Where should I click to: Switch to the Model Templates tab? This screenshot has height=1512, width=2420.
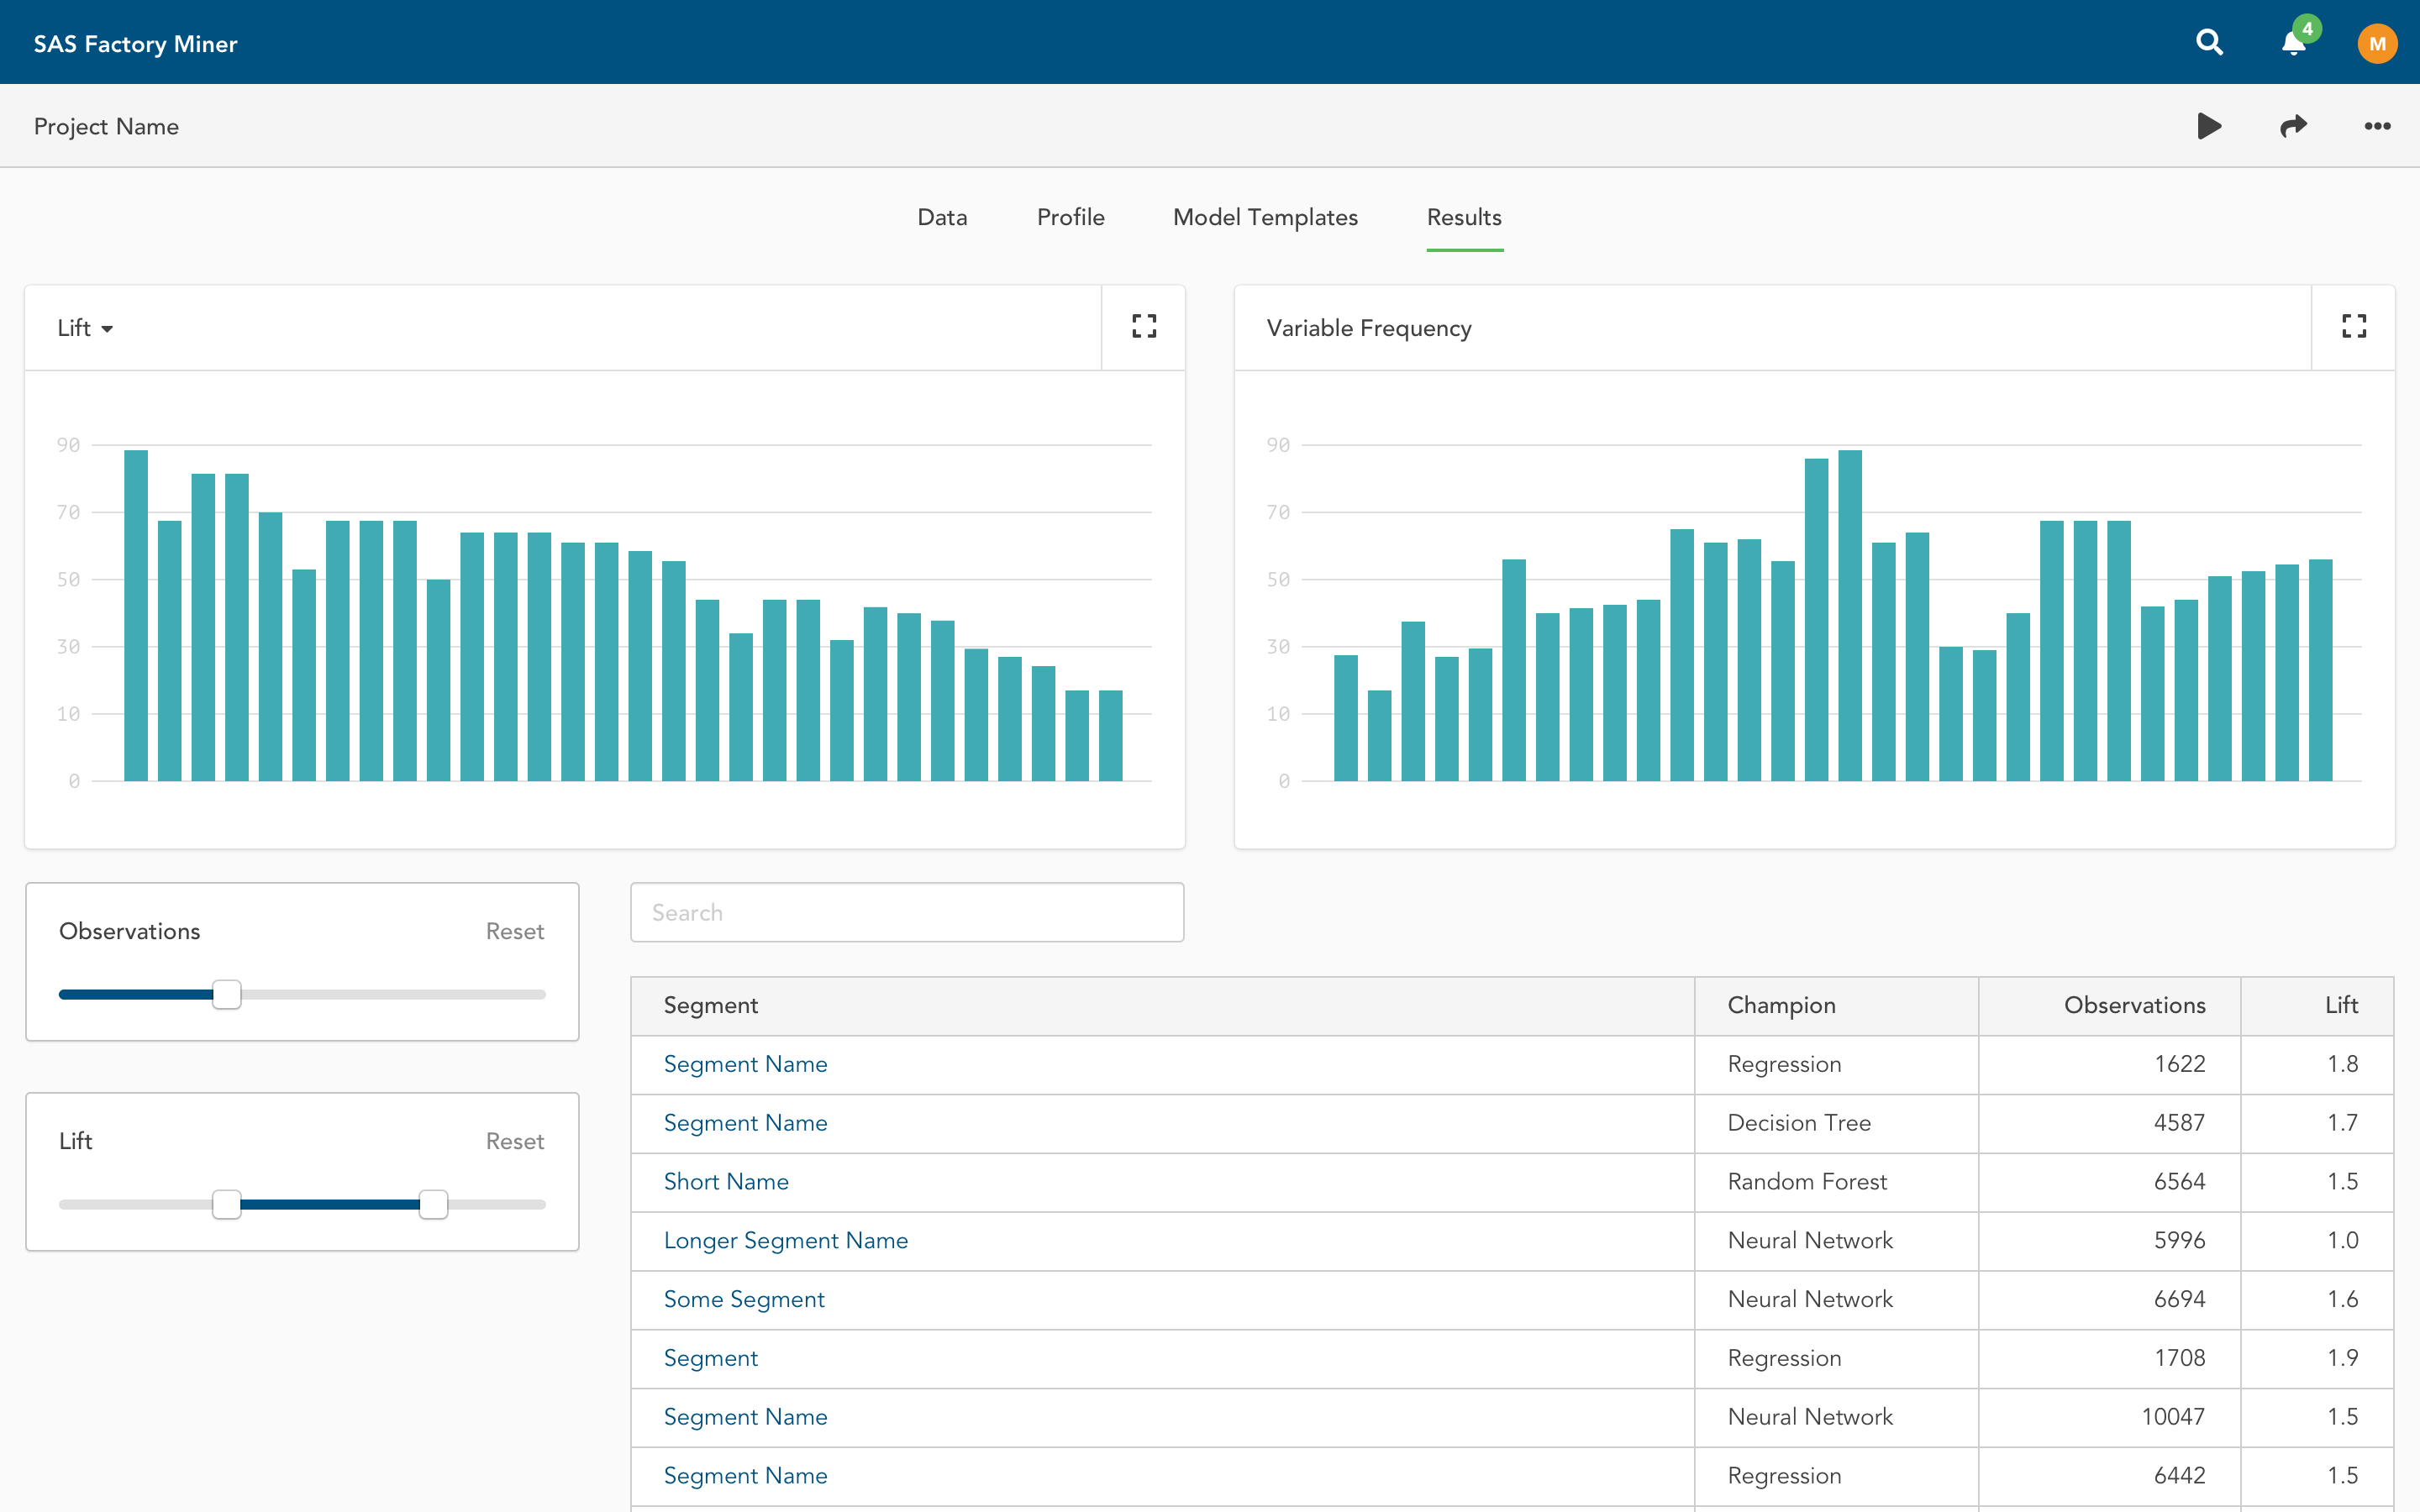(x=1265, y=217)
